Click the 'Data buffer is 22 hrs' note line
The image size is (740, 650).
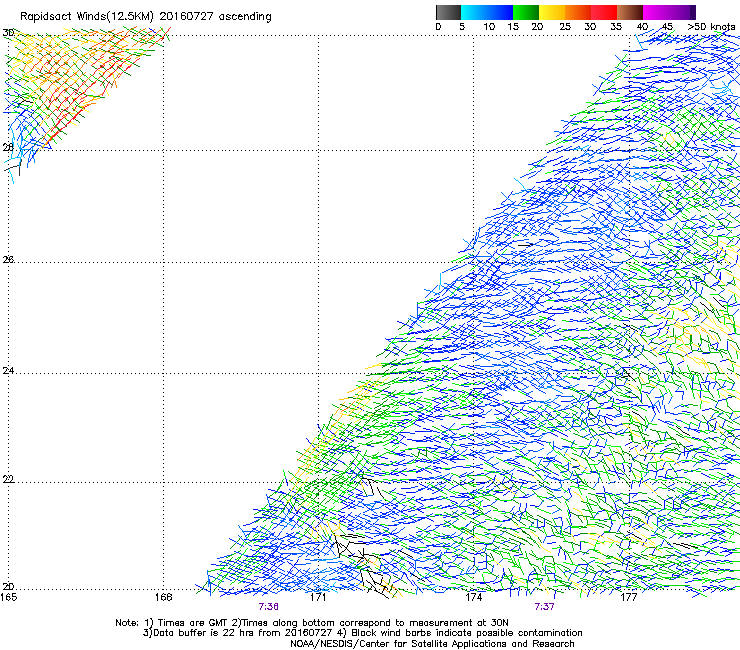click(362, 633)
